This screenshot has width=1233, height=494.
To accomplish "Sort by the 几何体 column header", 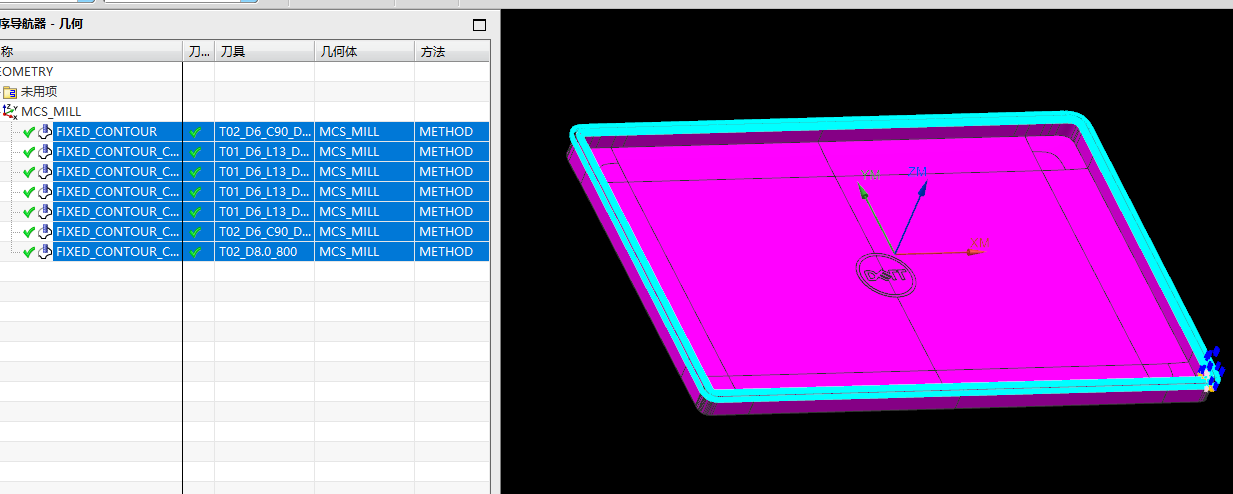I will (x=364, y=51).
